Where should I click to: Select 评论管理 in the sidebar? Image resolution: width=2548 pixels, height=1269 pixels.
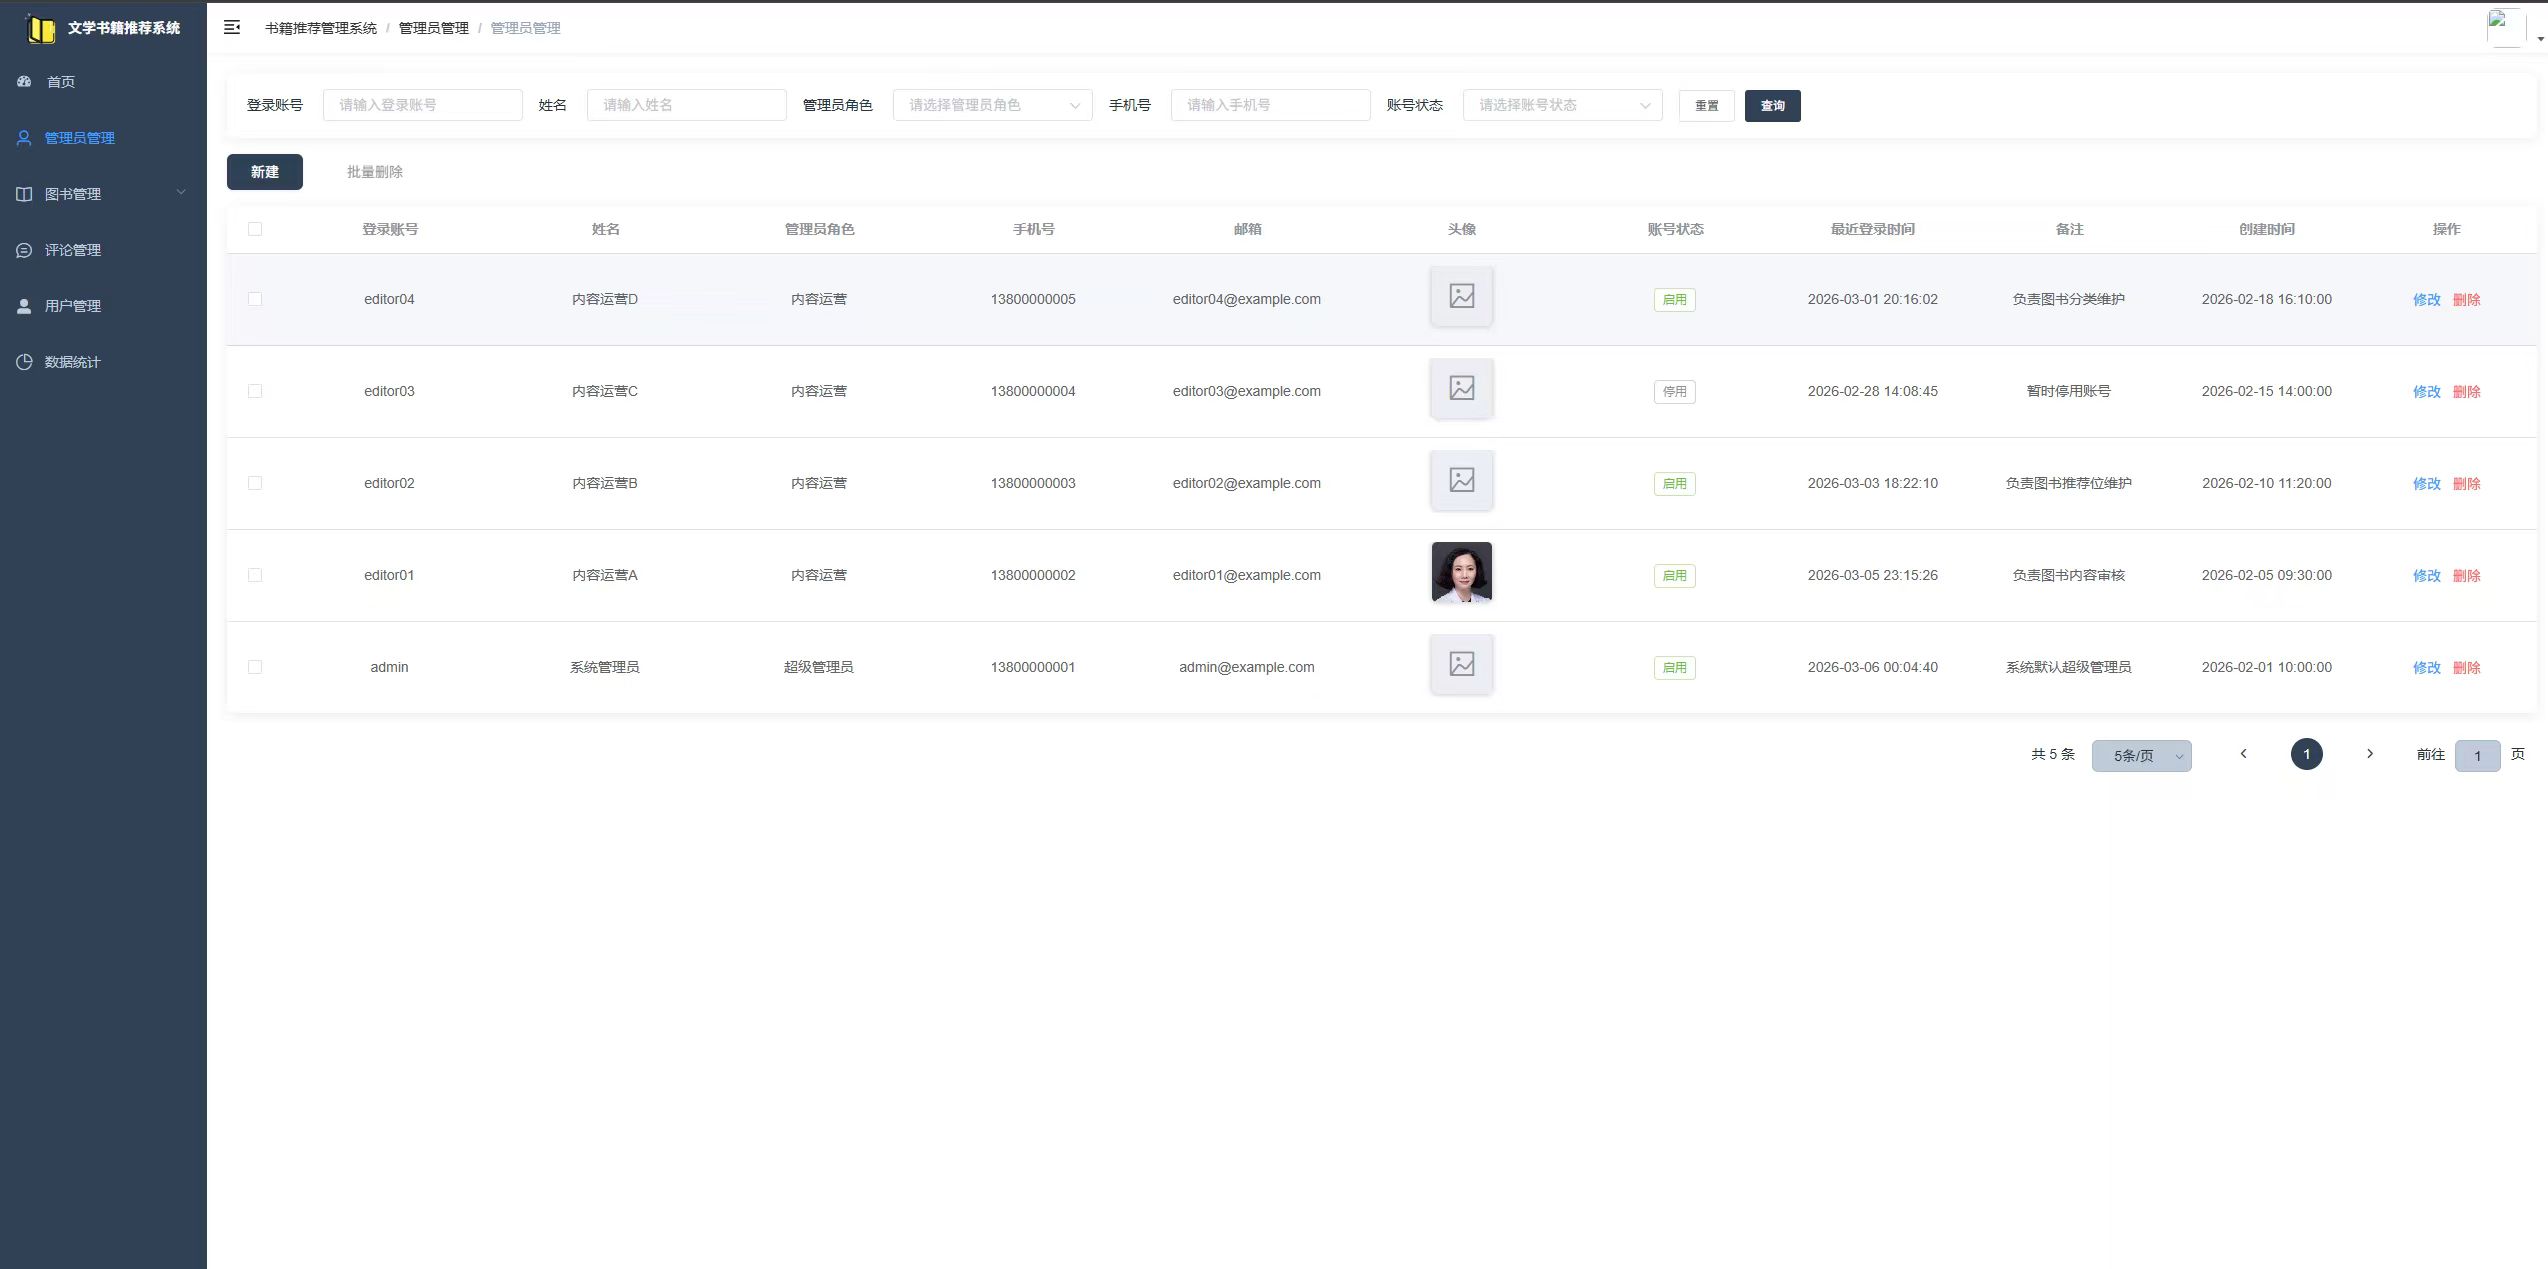103,250
